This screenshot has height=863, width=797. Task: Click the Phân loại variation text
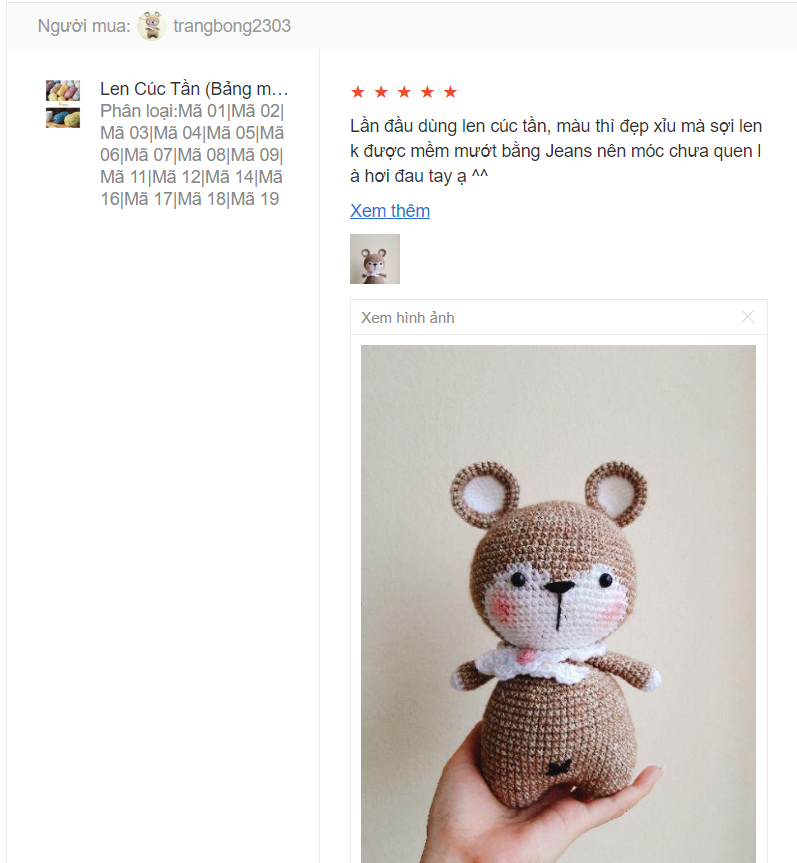click(192, 155)
